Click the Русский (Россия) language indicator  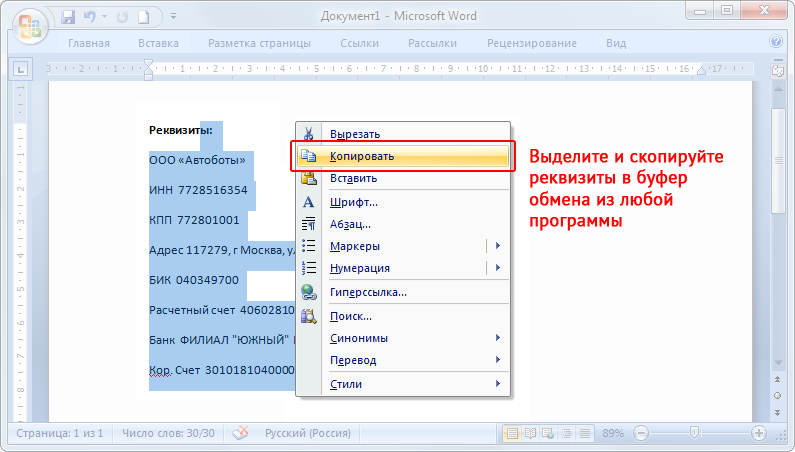pos(308,433)
